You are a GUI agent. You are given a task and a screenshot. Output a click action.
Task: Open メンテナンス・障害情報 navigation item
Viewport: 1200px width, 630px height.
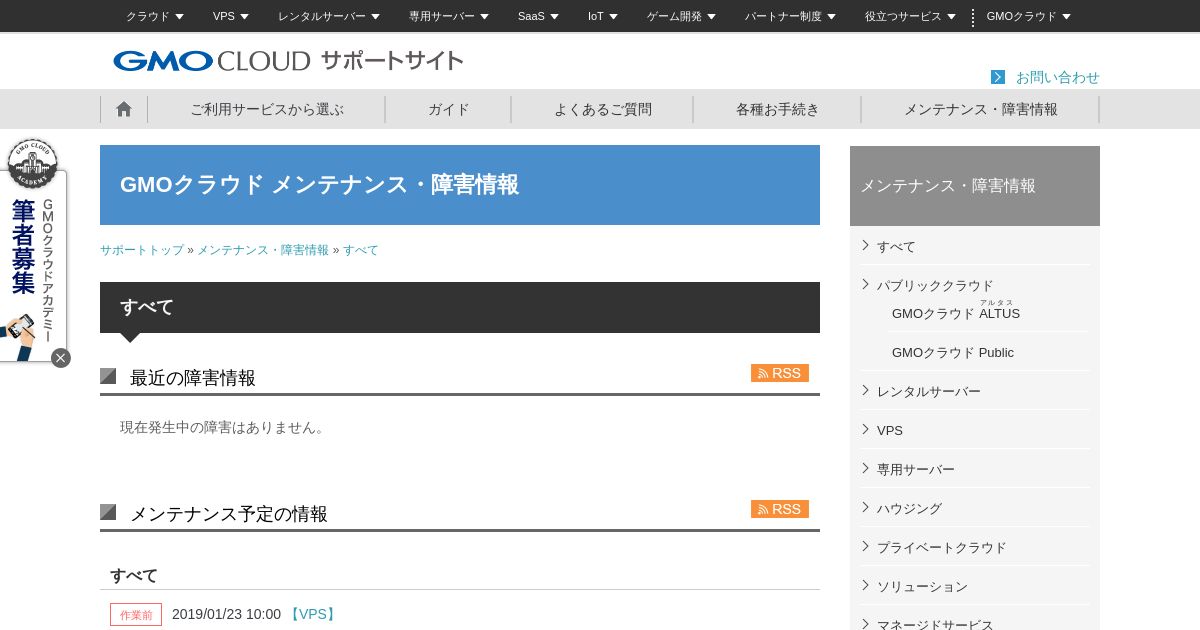pyautogui.click(x=981, y=109)
